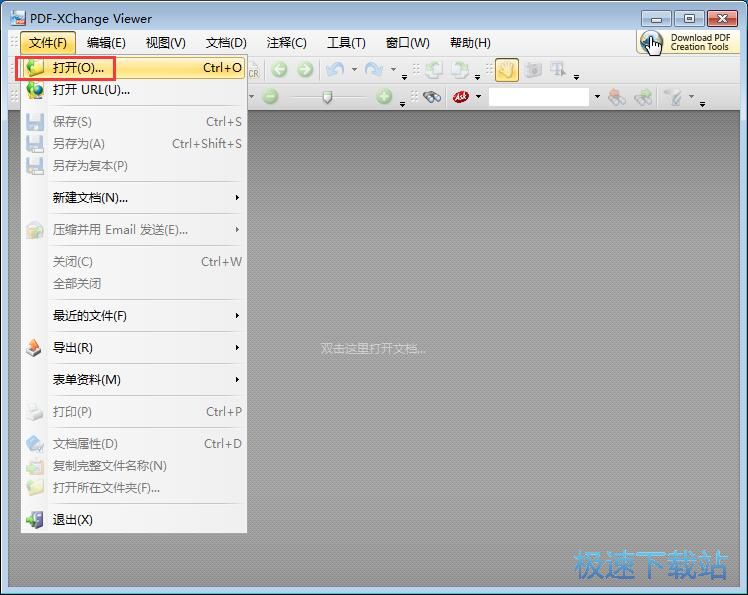
Task: Expand 表单资料(M) submenu
Action: (x=134, y=379)
